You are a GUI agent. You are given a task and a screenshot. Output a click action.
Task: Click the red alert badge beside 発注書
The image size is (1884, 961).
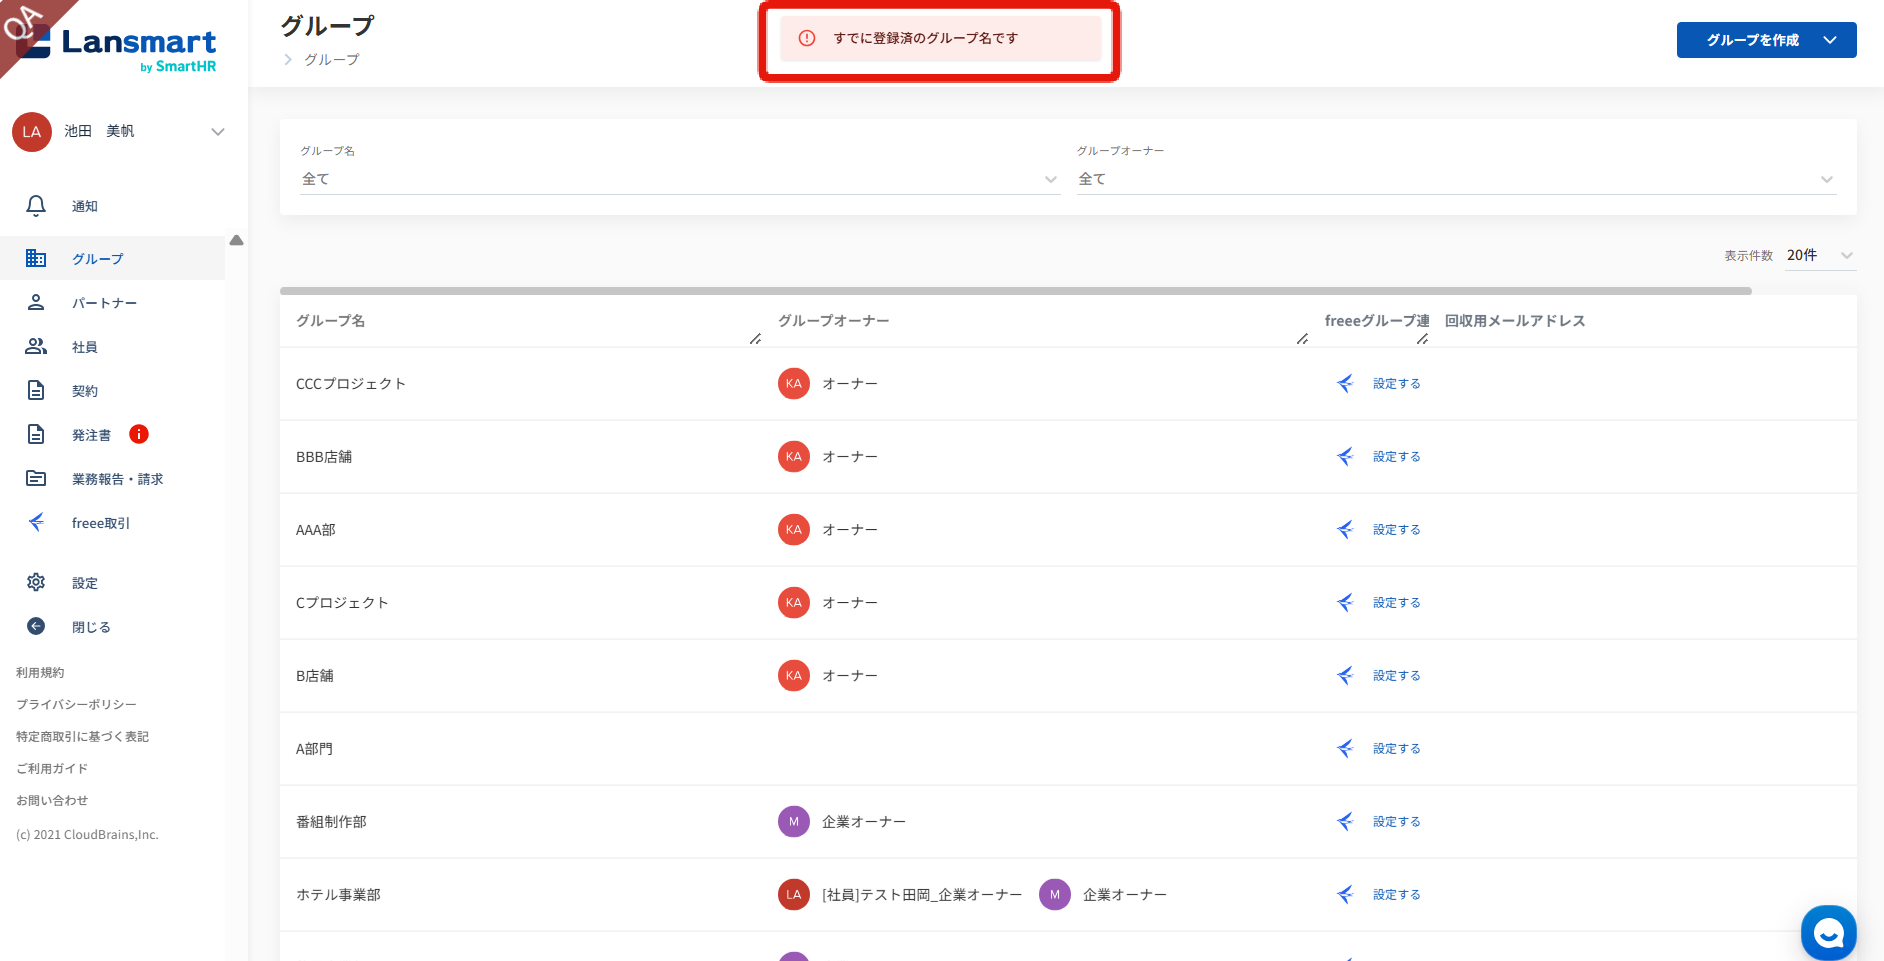(139, 434)
